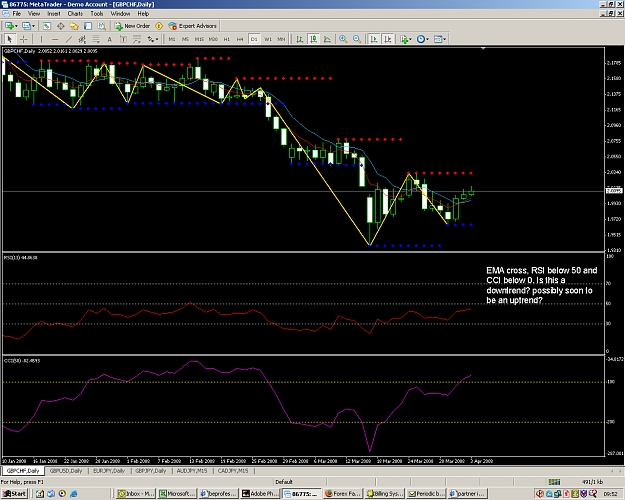Switch to line chart display
Image resolution: width=625 pixels, height=500 pixels.
tap(327, 39)
